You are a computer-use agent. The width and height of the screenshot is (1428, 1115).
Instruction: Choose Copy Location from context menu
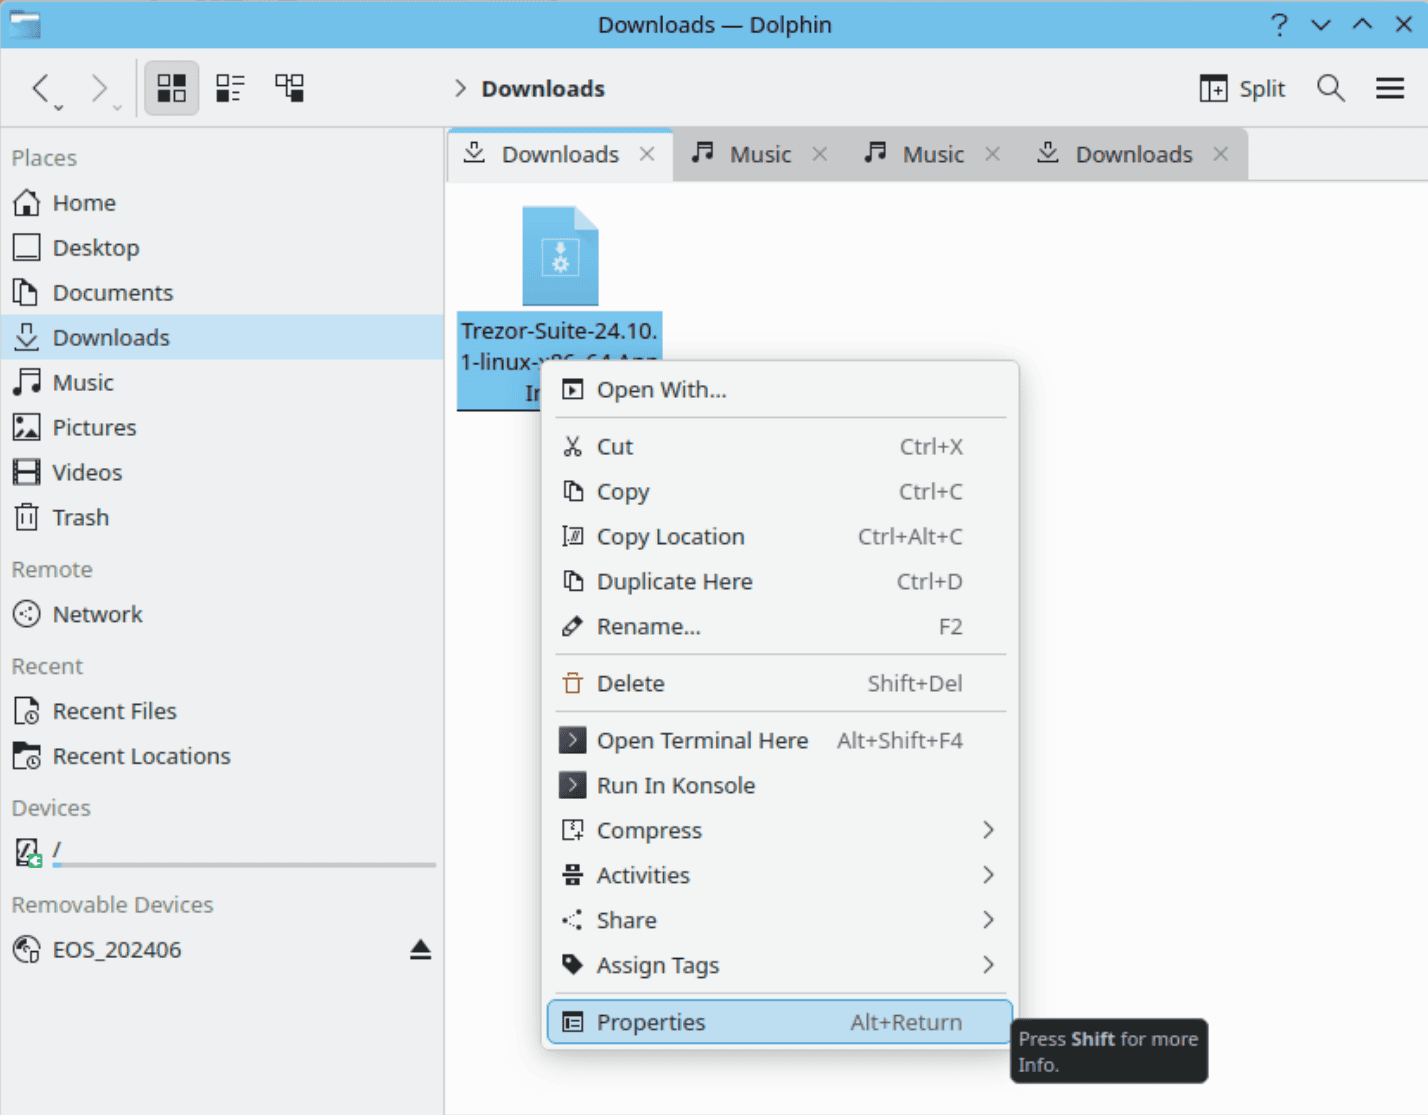point(779,537)
